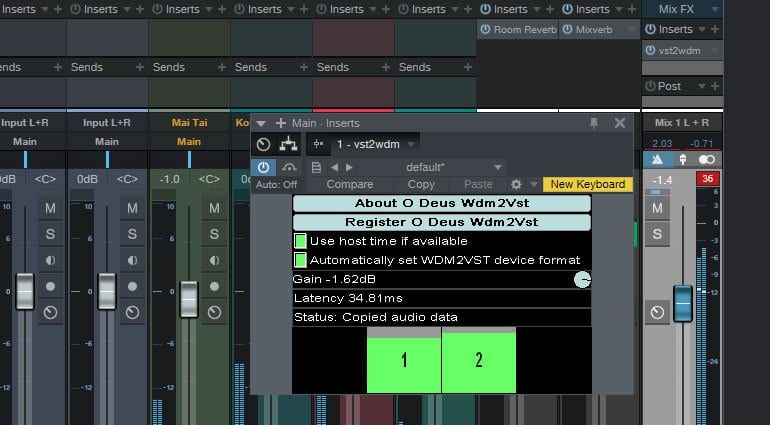Arm record dot on Mai Tai channel

[214, 286]
